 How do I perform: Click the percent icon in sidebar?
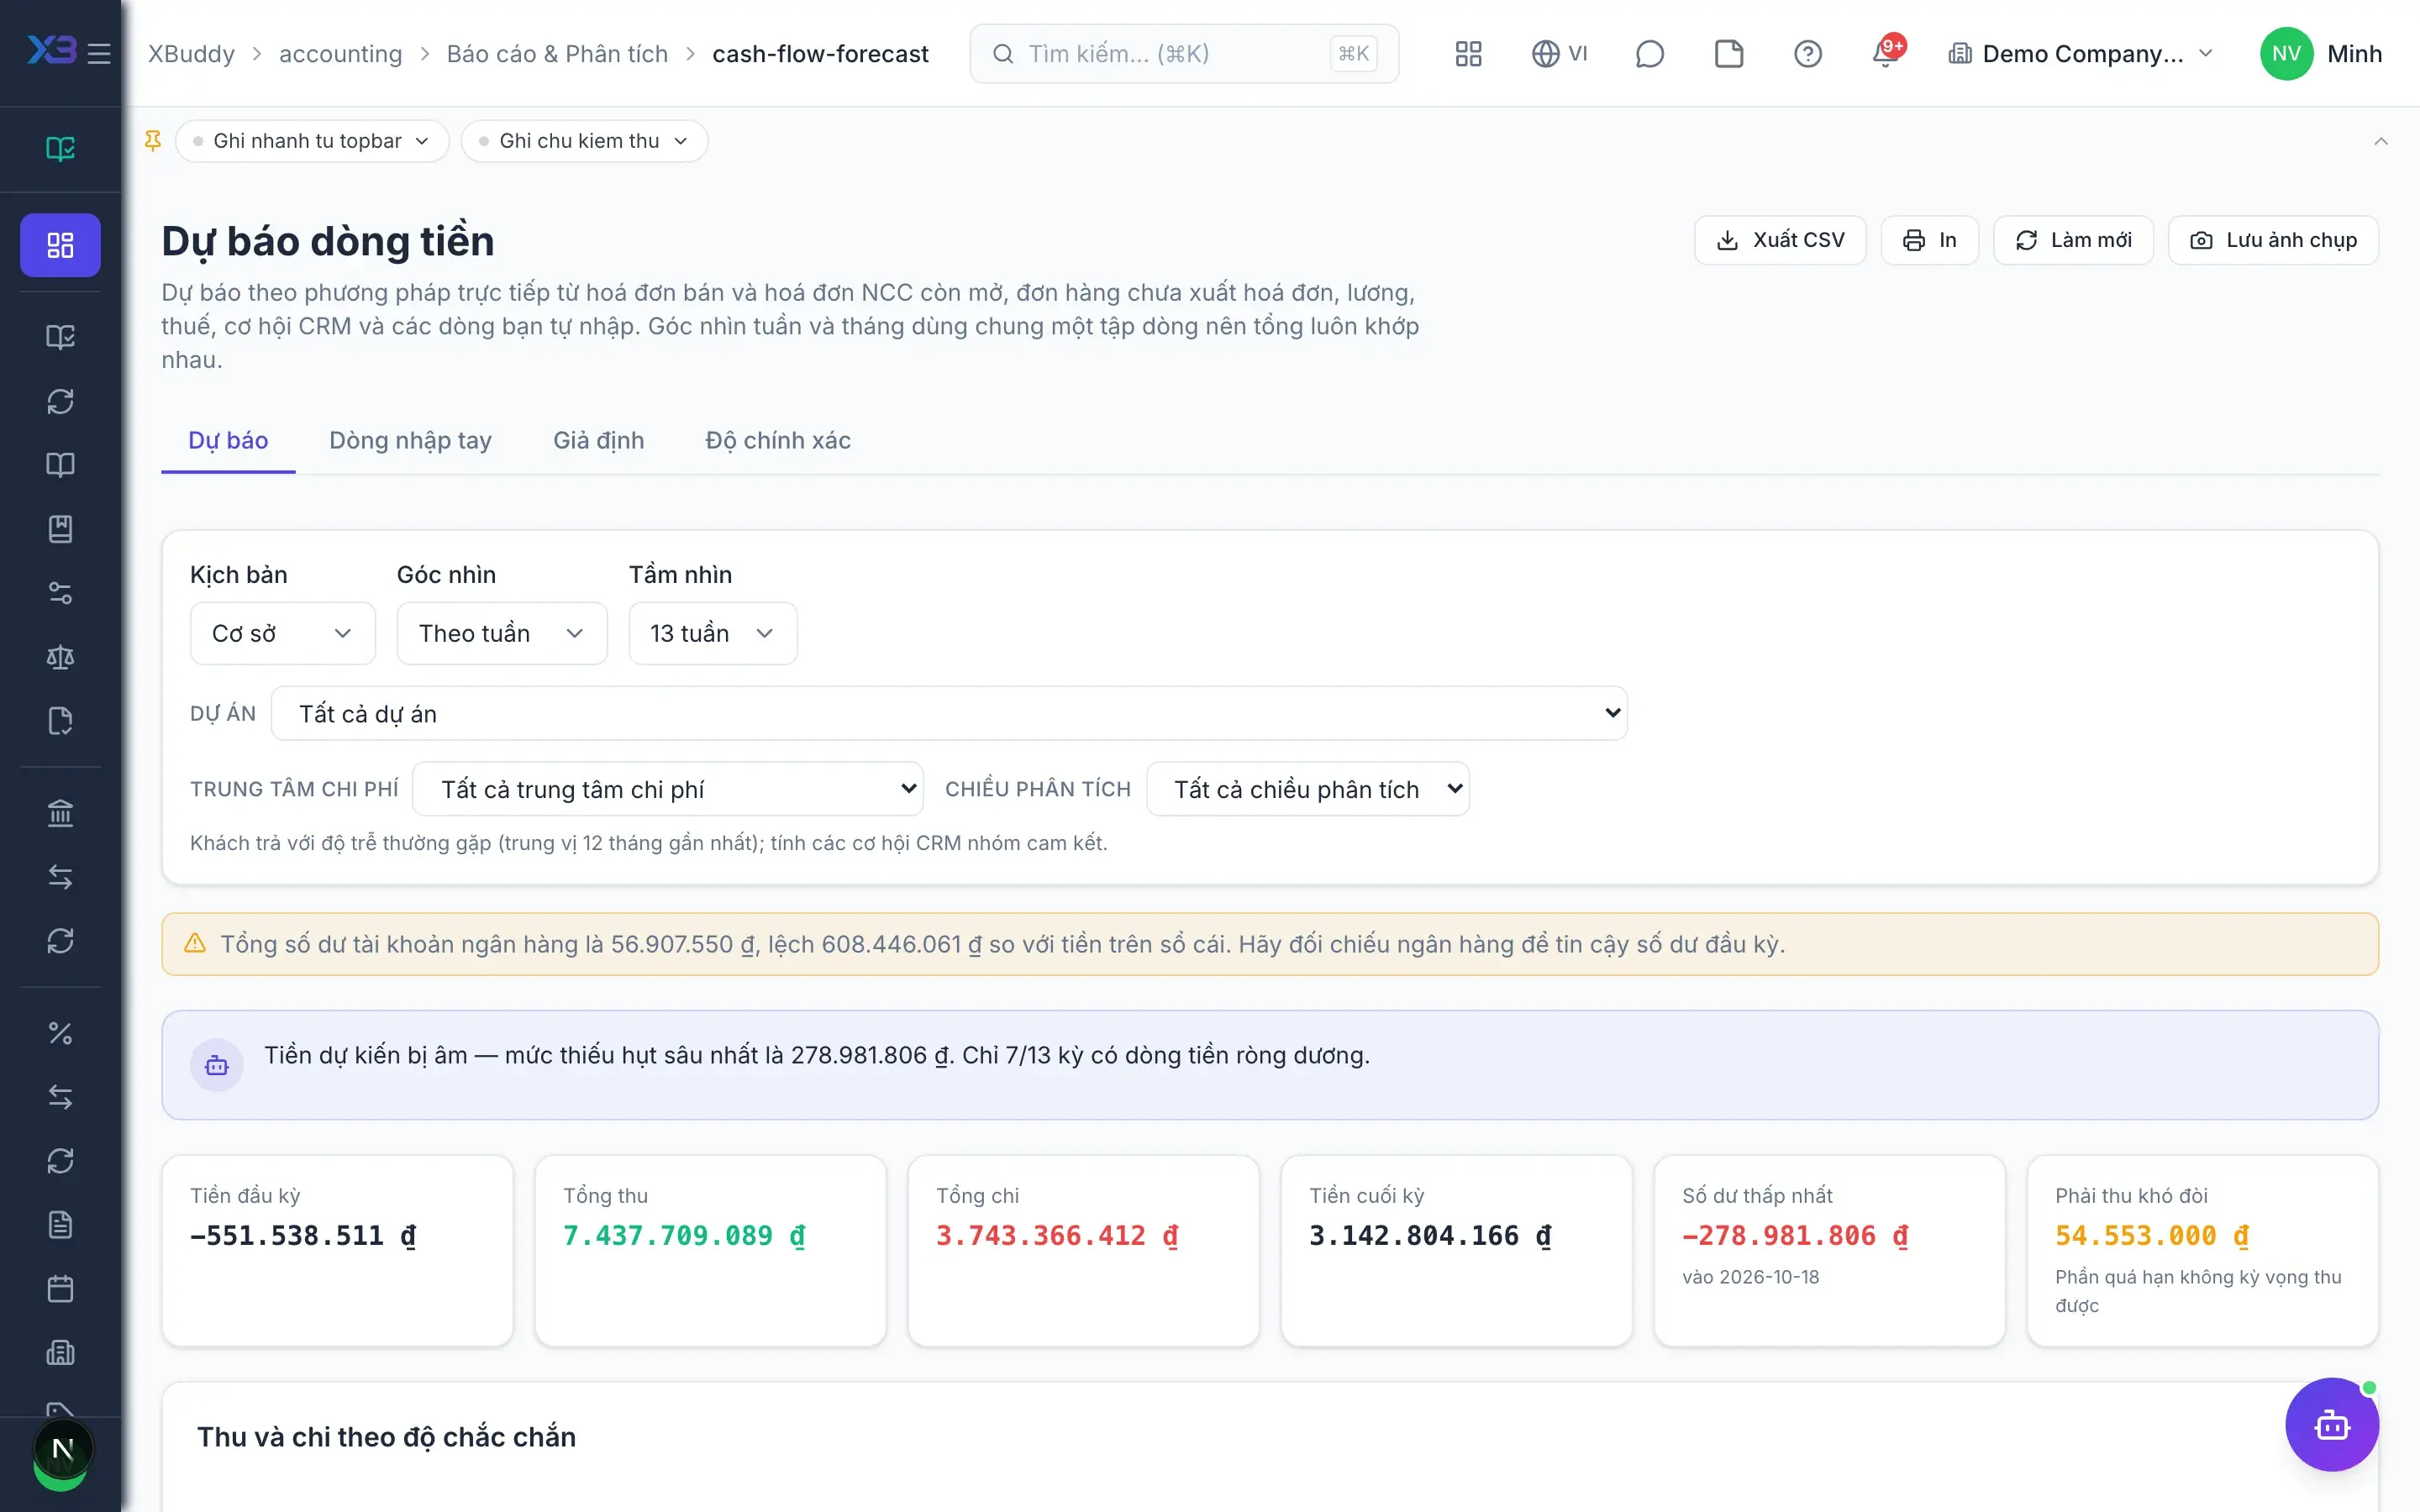60,1033
